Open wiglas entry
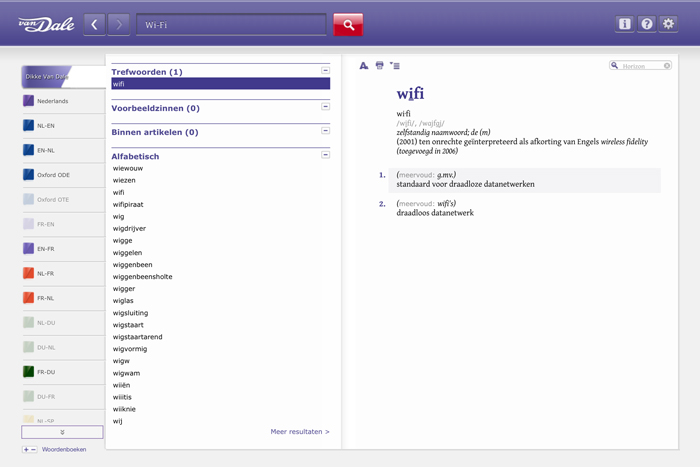Image resolution: width=700 pixels, height=467 pixels. [123, 301]
